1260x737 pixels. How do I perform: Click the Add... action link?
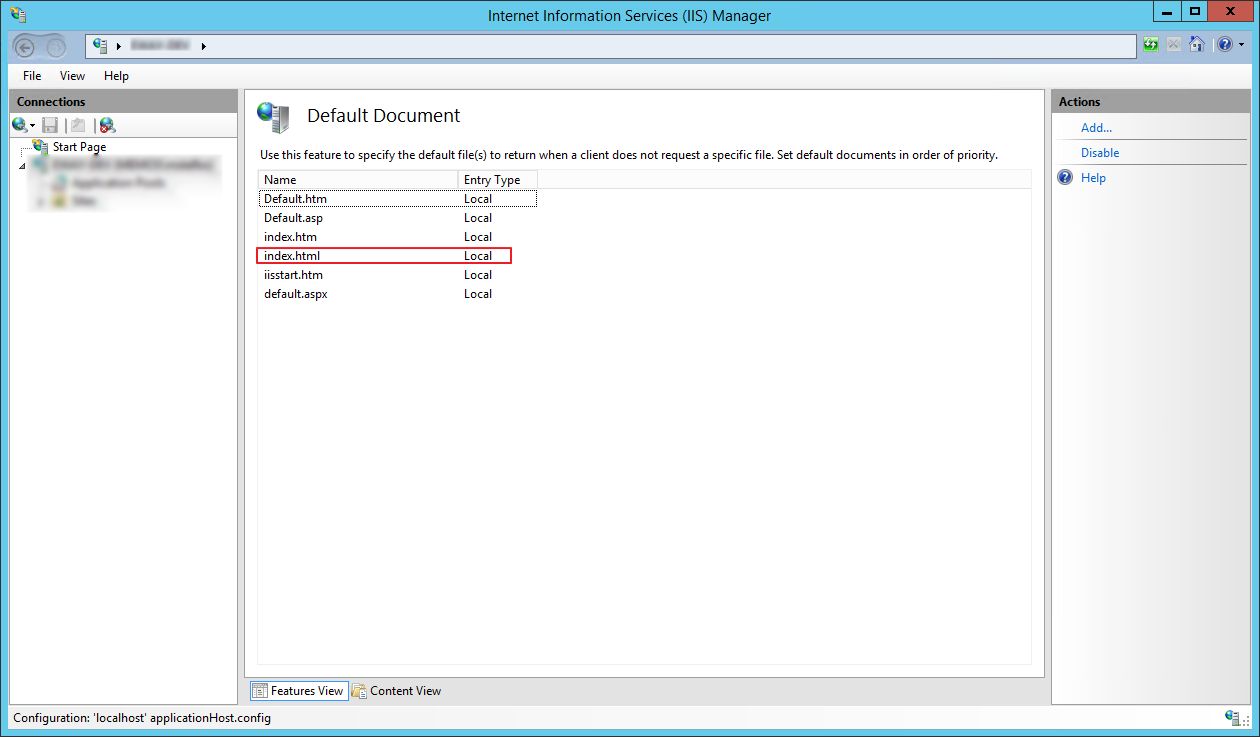click(1096, 128)
